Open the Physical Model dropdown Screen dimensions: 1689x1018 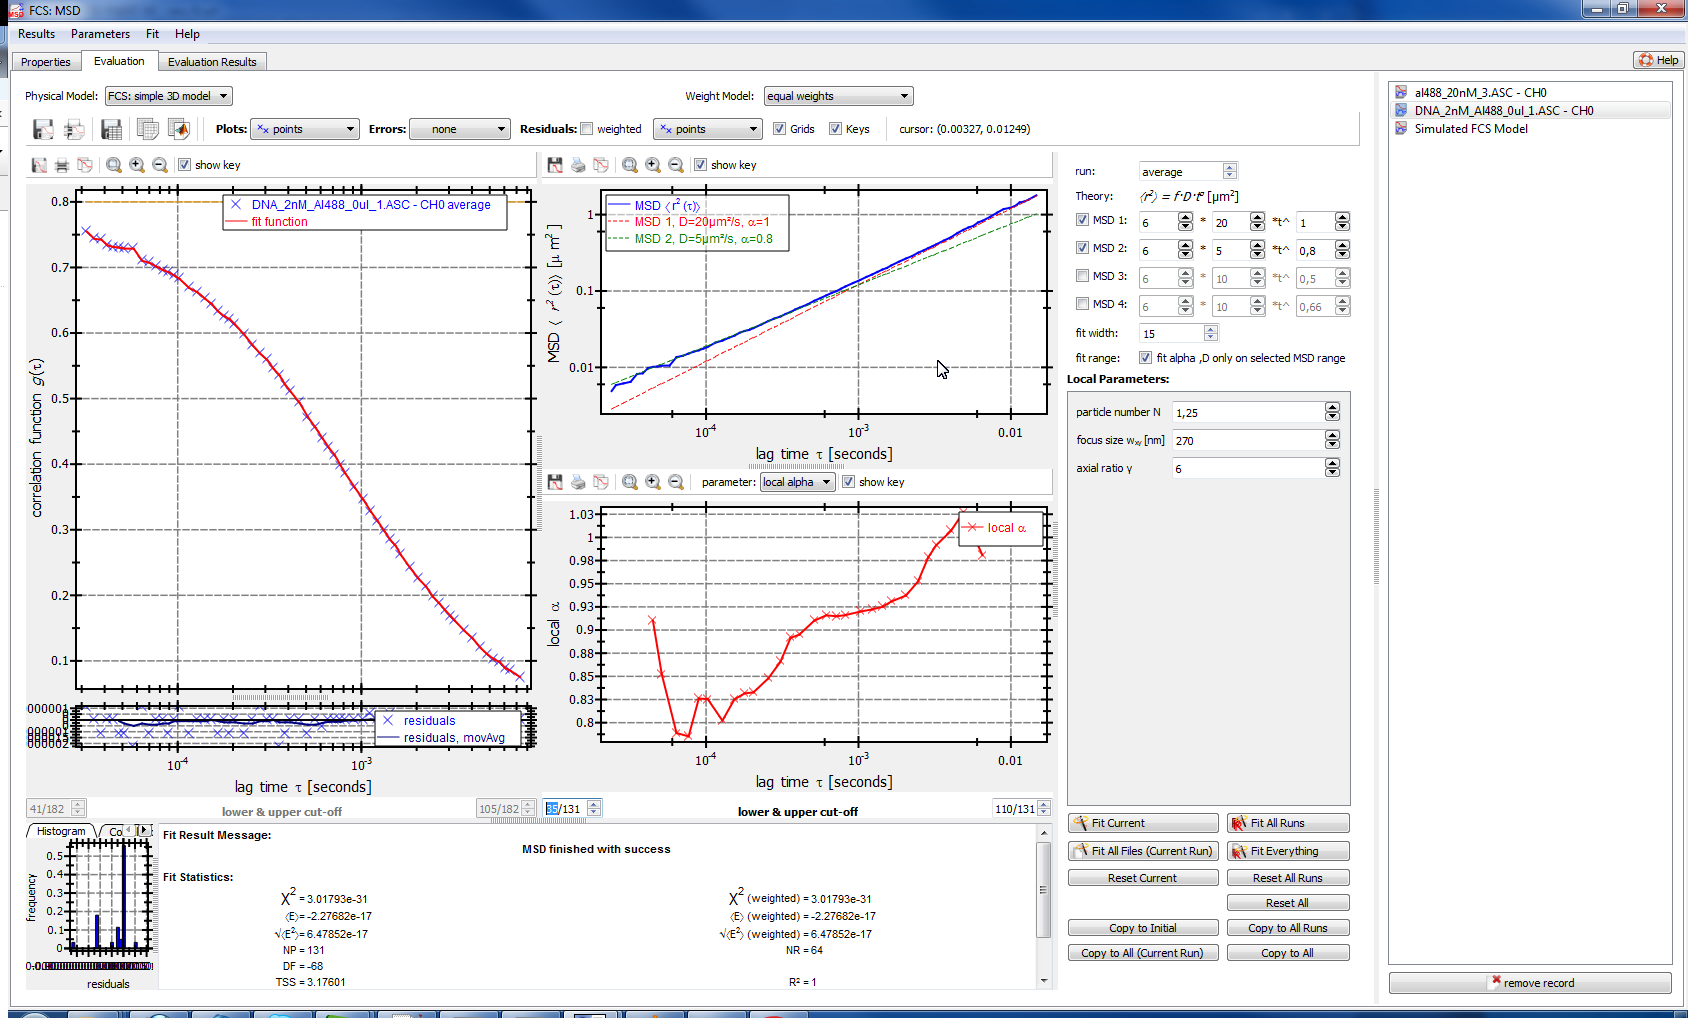[168, 96]
